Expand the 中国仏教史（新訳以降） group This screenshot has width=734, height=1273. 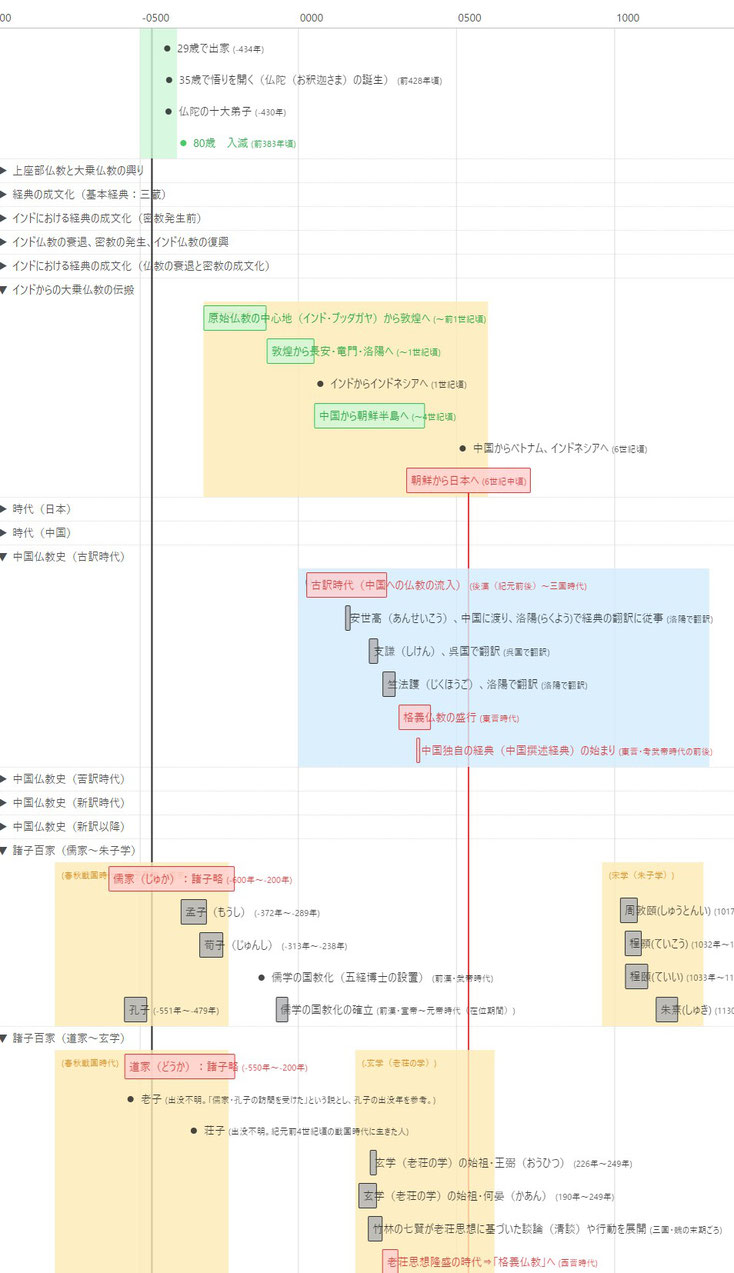coord(4,827)
